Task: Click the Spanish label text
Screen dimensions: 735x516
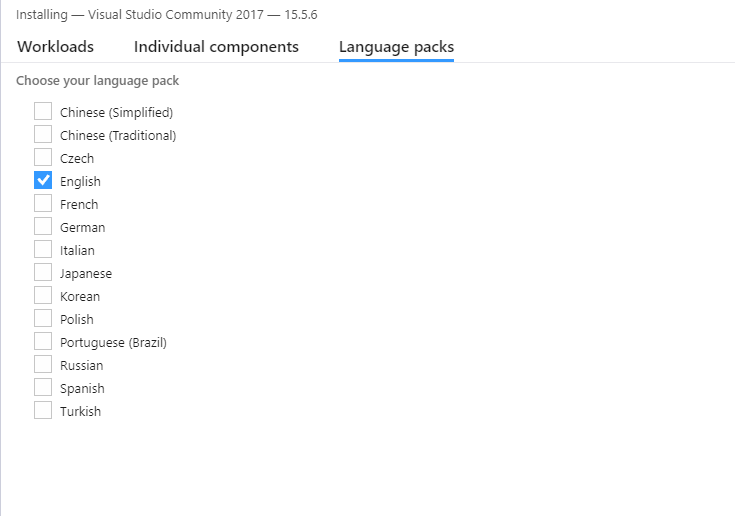Action: [82, 389]
